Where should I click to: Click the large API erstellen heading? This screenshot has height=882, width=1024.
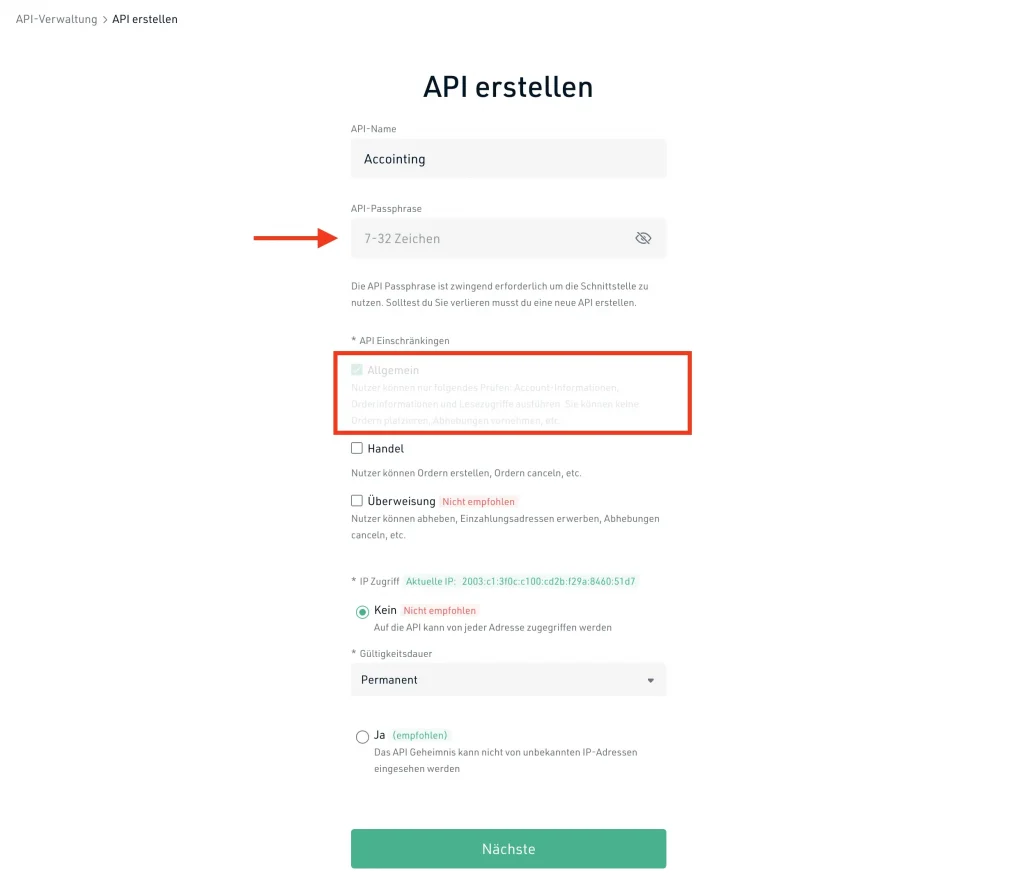tap(508, 87)
